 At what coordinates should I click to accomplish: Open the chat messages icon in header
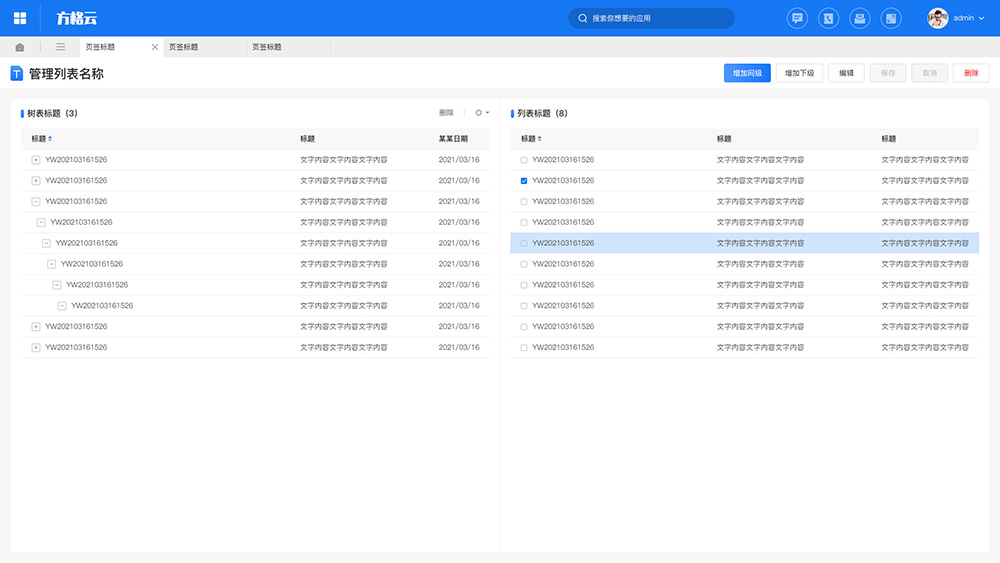797,18
